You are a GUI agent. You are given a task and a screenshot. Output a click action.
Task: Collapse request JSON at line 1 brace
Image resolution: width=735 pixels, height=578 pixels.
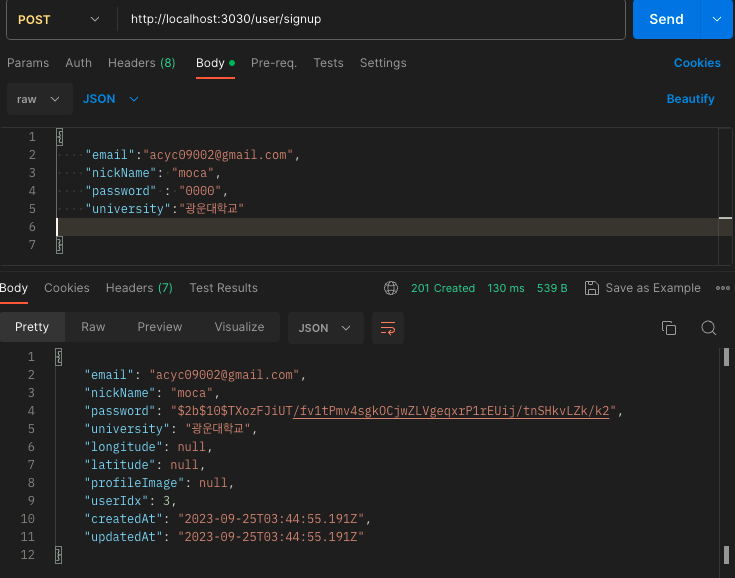(60, 137)
